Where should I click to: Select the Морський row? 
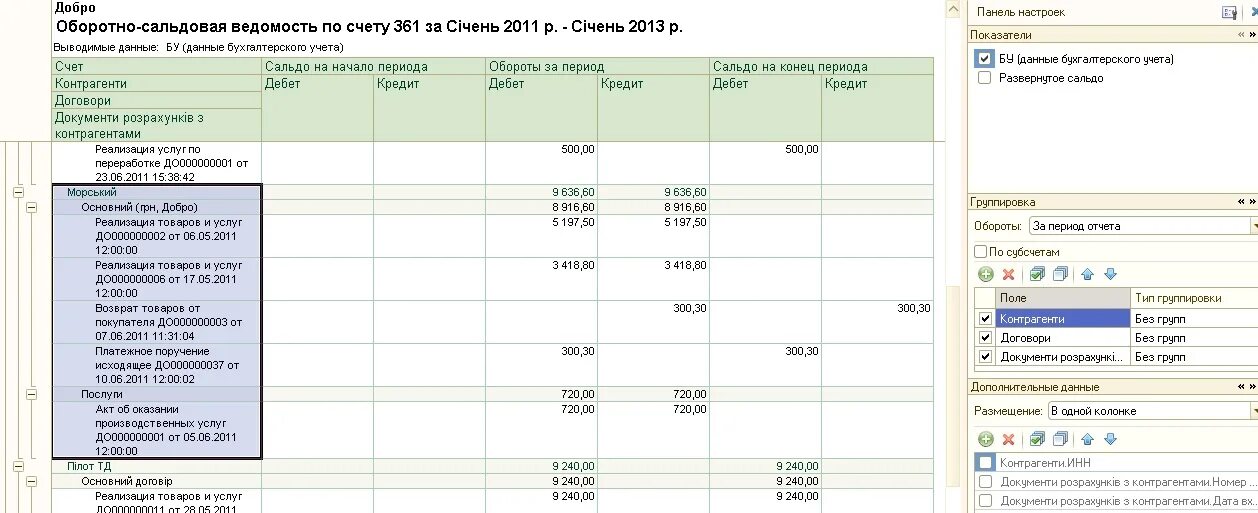(157, 192)
